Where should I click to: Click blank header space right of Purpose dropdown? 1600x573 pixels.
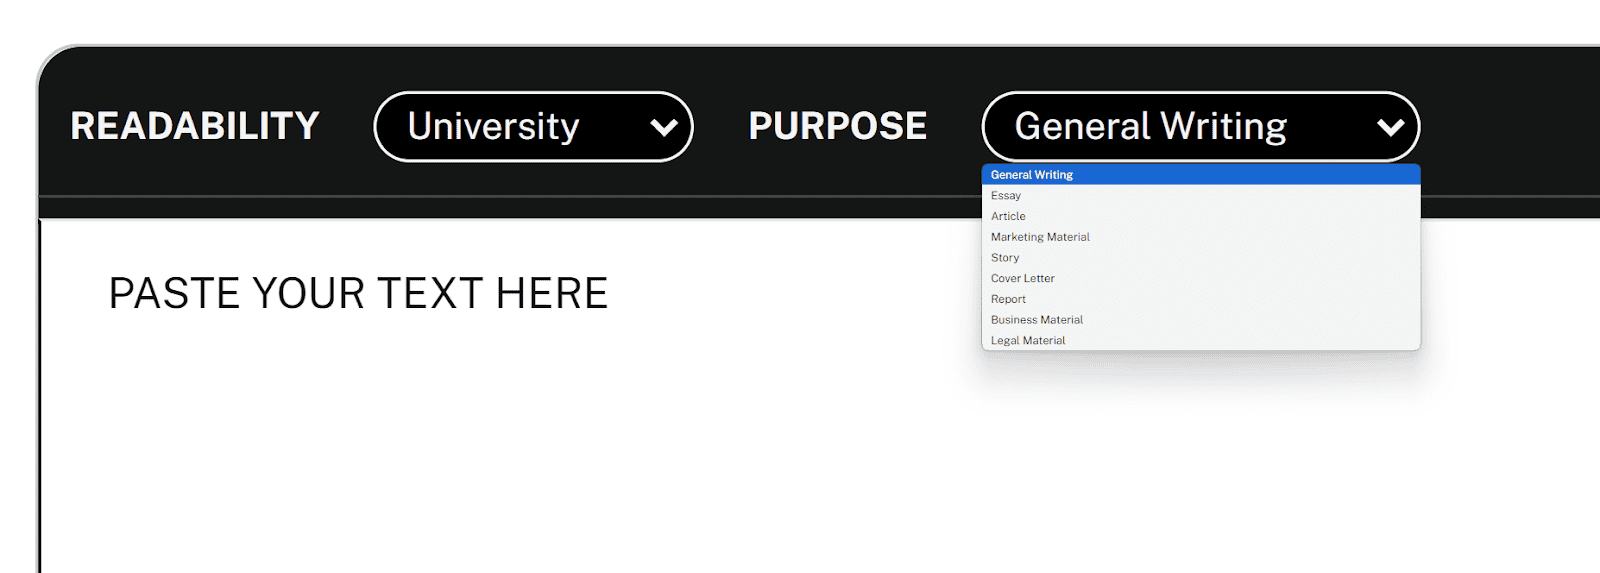pyautogui.click(x=1510, y=127)
